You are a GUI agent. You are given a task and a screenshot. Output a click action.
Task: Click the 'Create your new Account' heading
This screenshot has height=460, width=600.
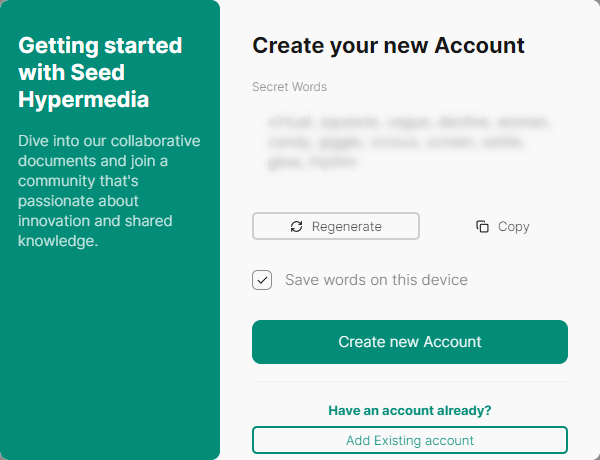[x=388, y=46]
